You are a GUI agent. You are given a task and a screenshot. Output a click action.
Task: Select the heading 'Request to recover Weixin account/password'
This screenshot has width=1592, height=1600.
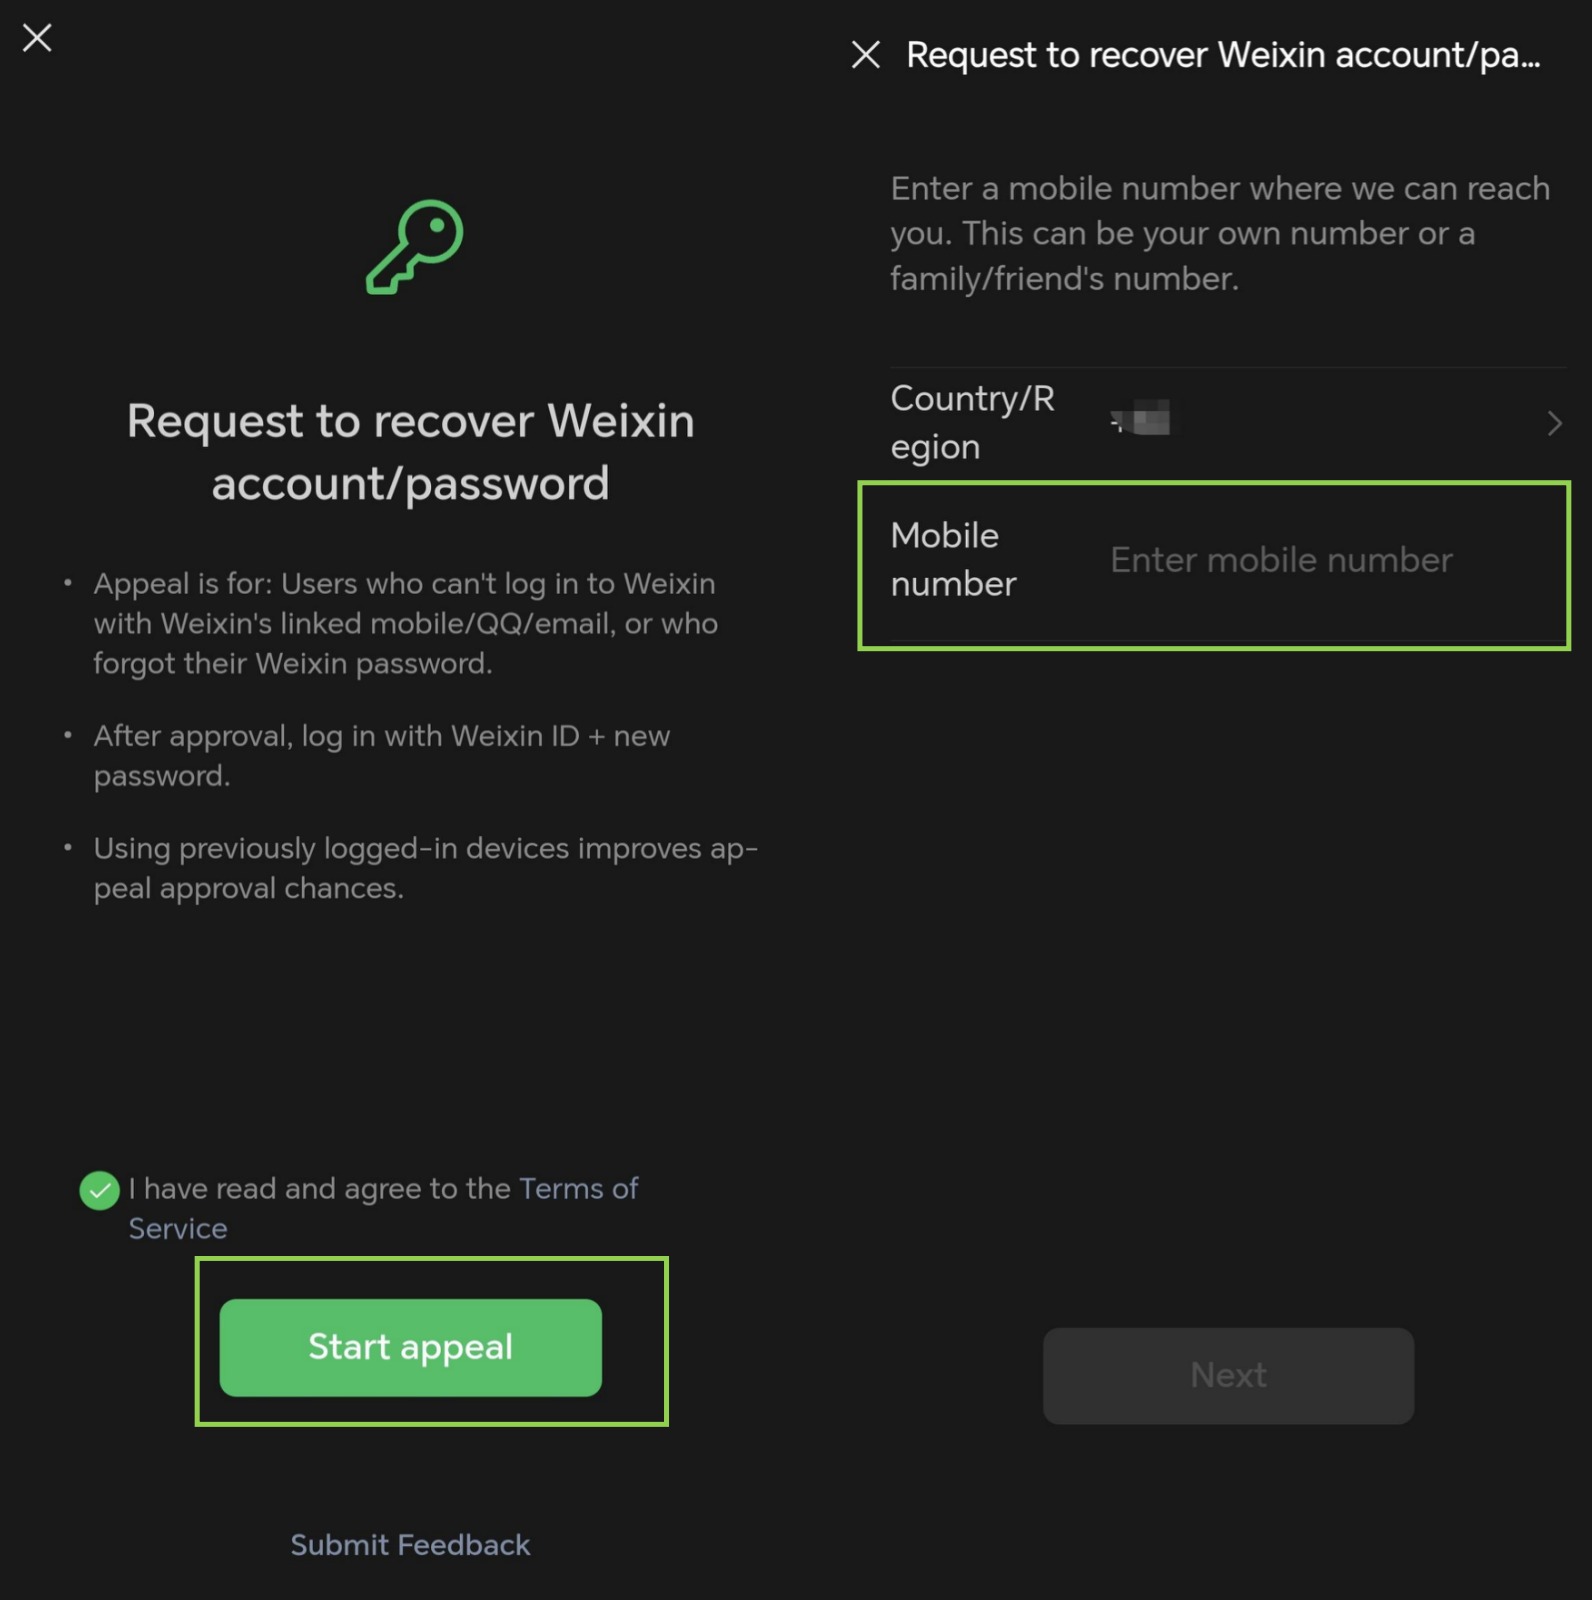[410, 452]
